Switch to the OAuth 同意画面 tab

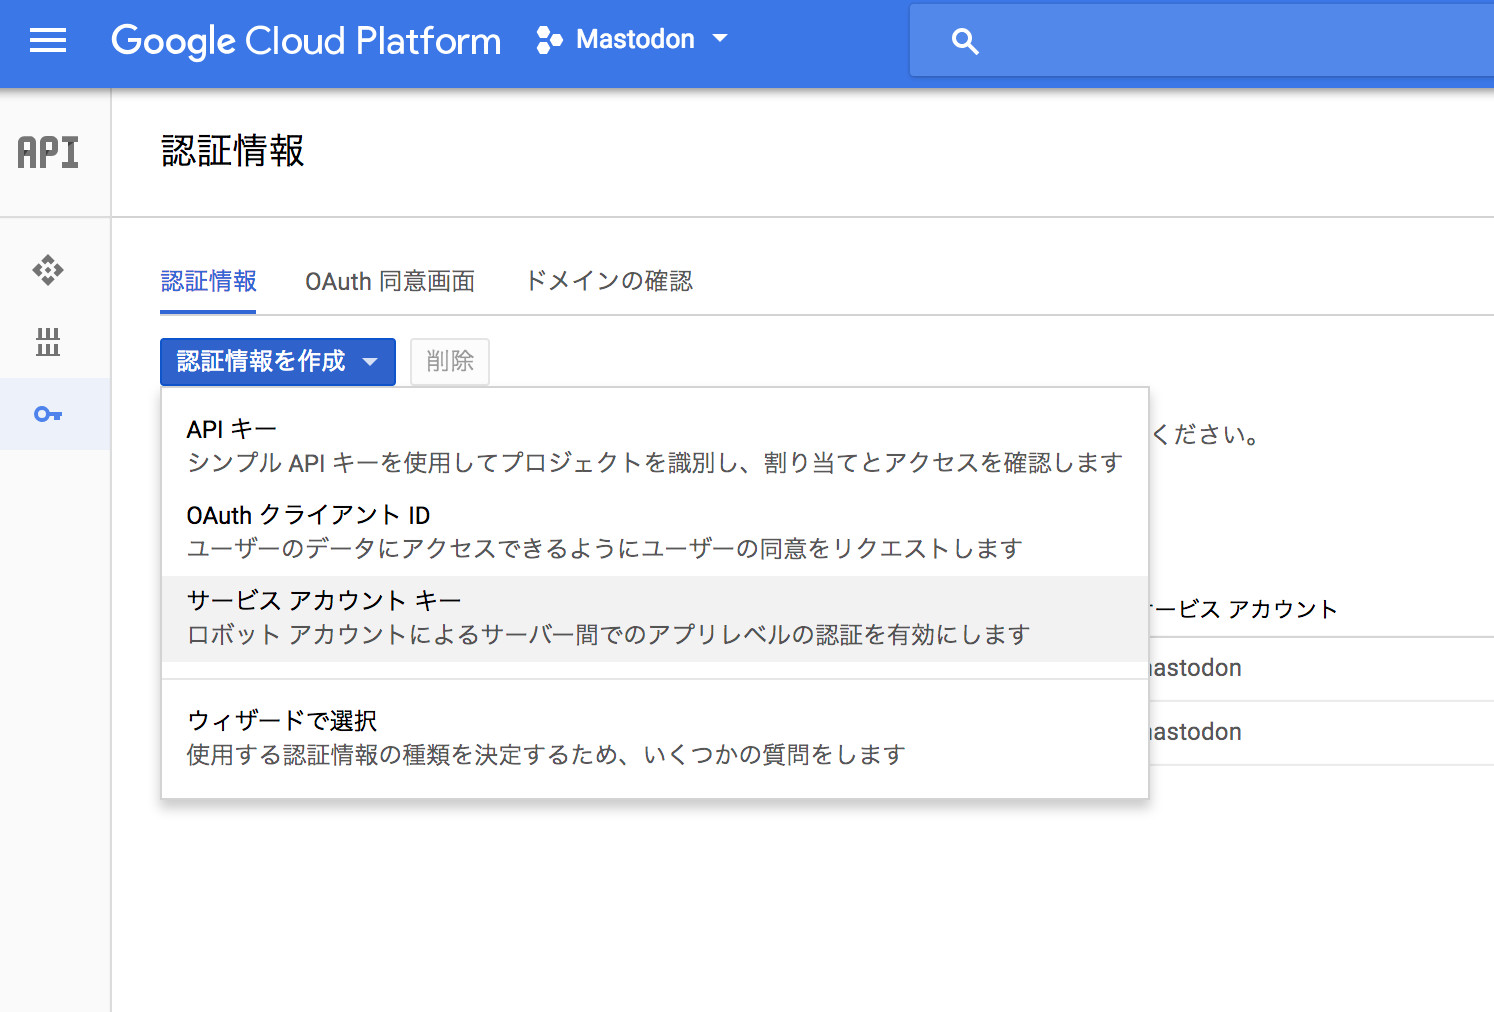390,282
